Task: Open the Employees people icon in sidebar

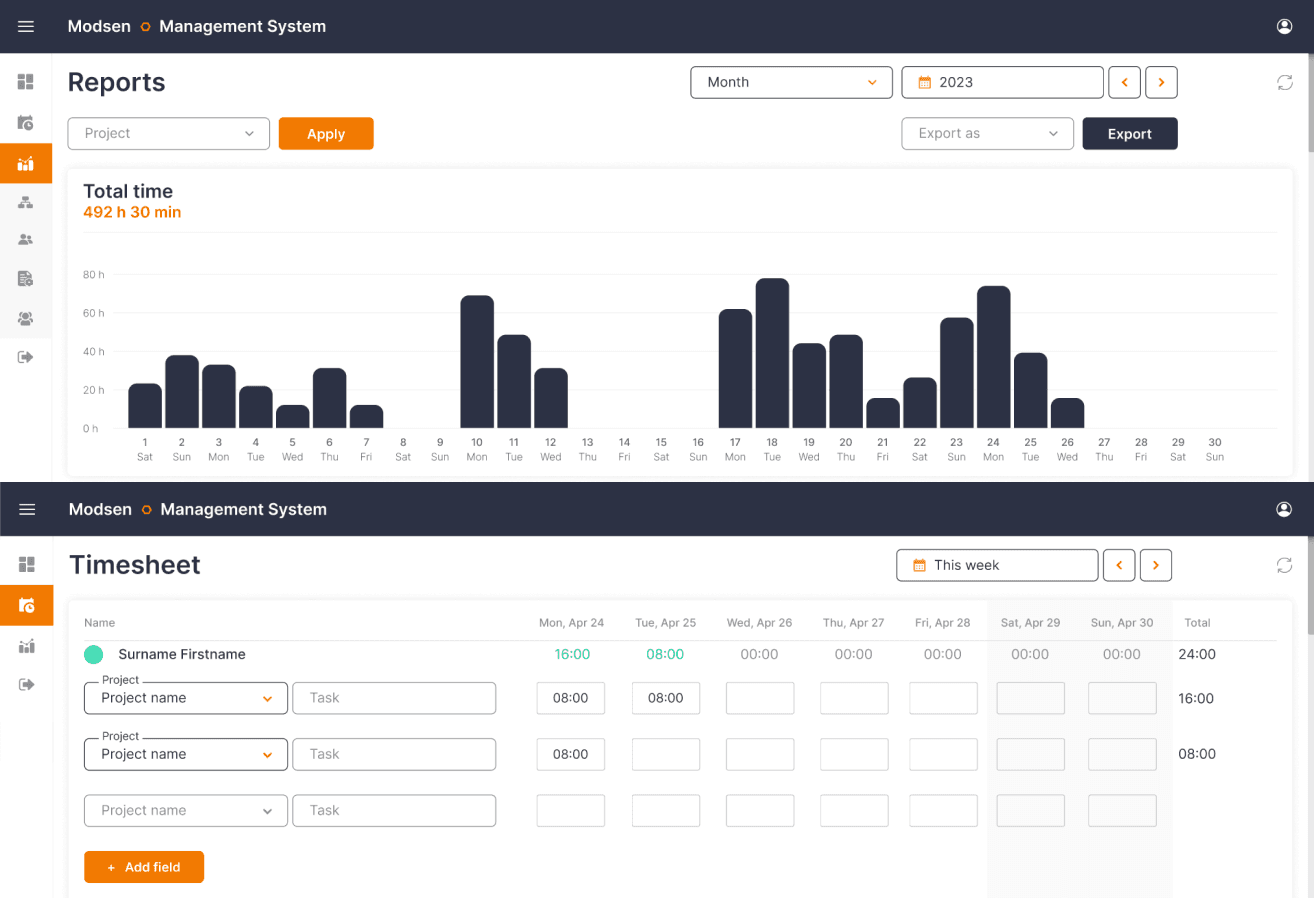Action: [27, 239]
